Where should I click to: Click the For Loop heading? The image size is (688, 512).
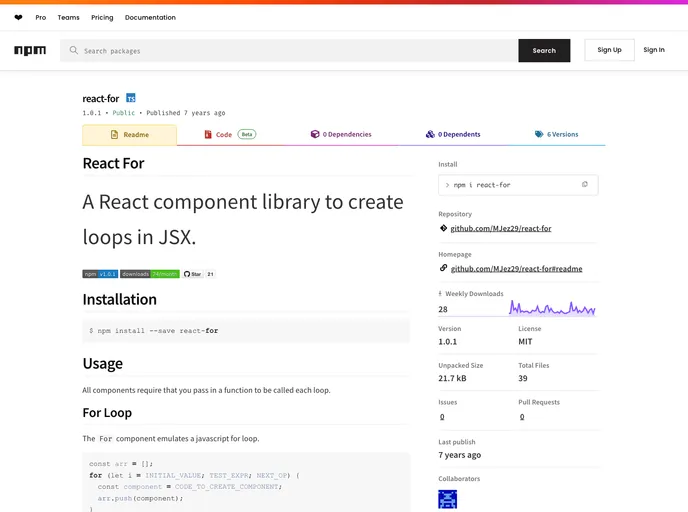pos(107,412)
